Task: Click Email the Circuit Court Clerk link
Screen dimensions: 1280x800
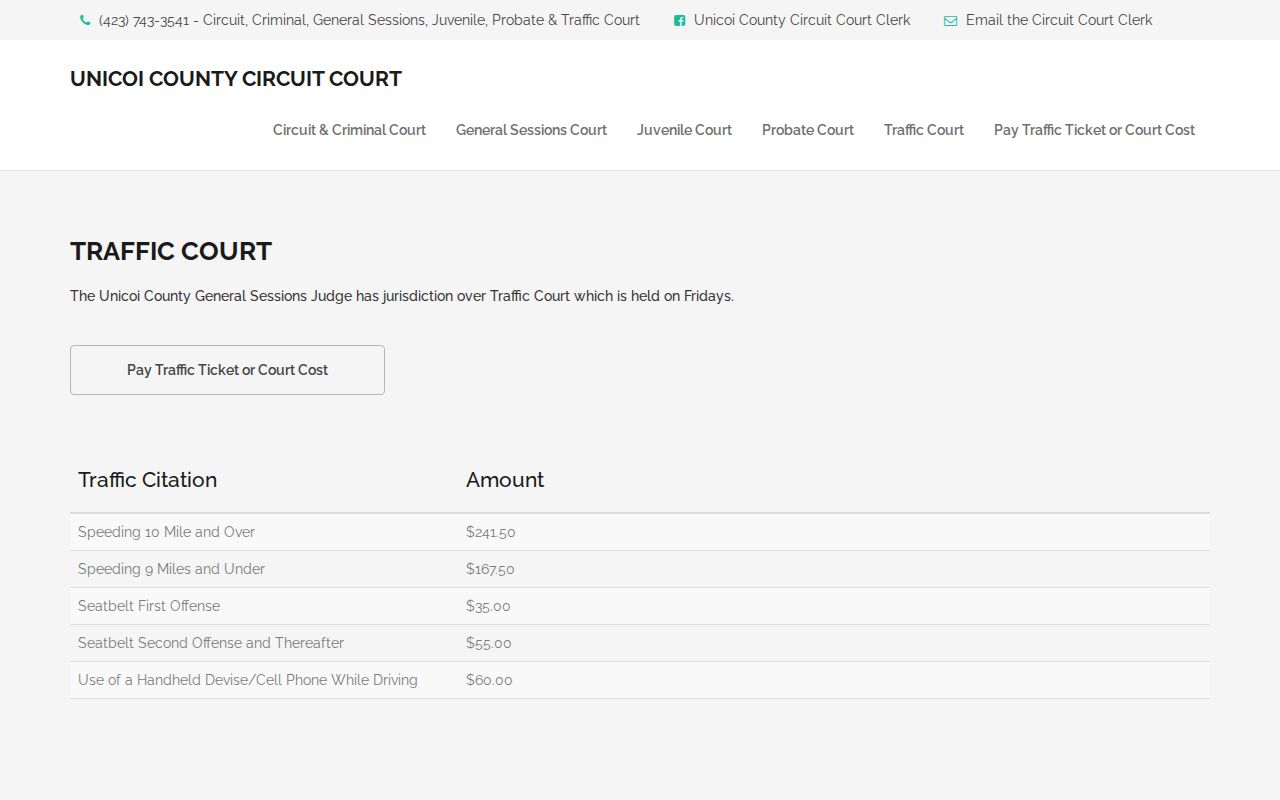Action: click(1059, 20)
